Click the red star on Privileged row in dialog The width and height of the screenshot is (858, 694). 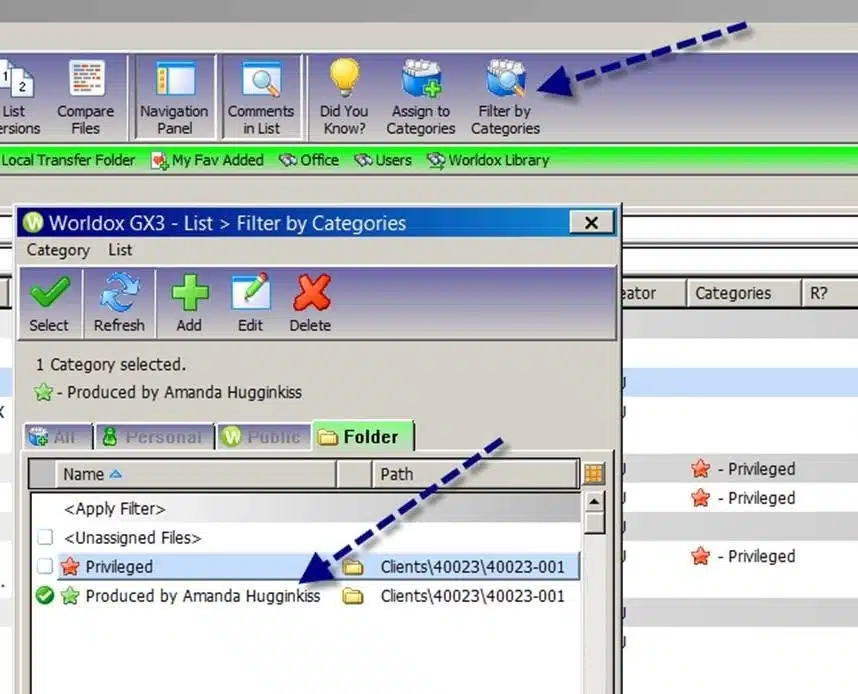click(x=70, y=566)
